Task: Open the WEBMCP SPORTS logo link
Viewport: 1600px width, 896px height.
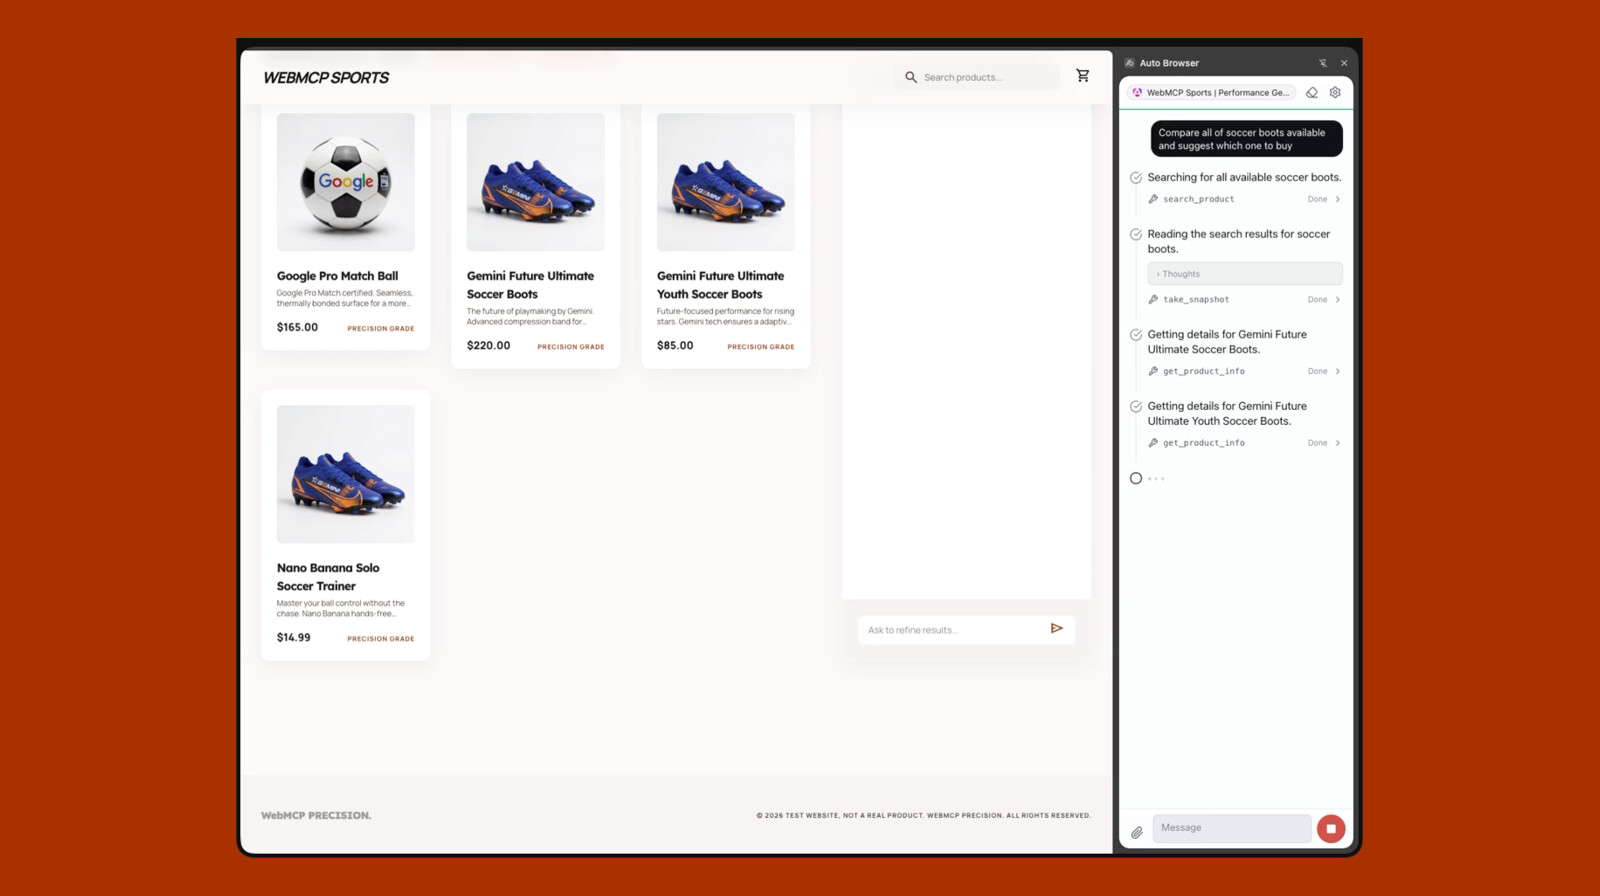Action: pyautogui.click(x=326, y=77)
